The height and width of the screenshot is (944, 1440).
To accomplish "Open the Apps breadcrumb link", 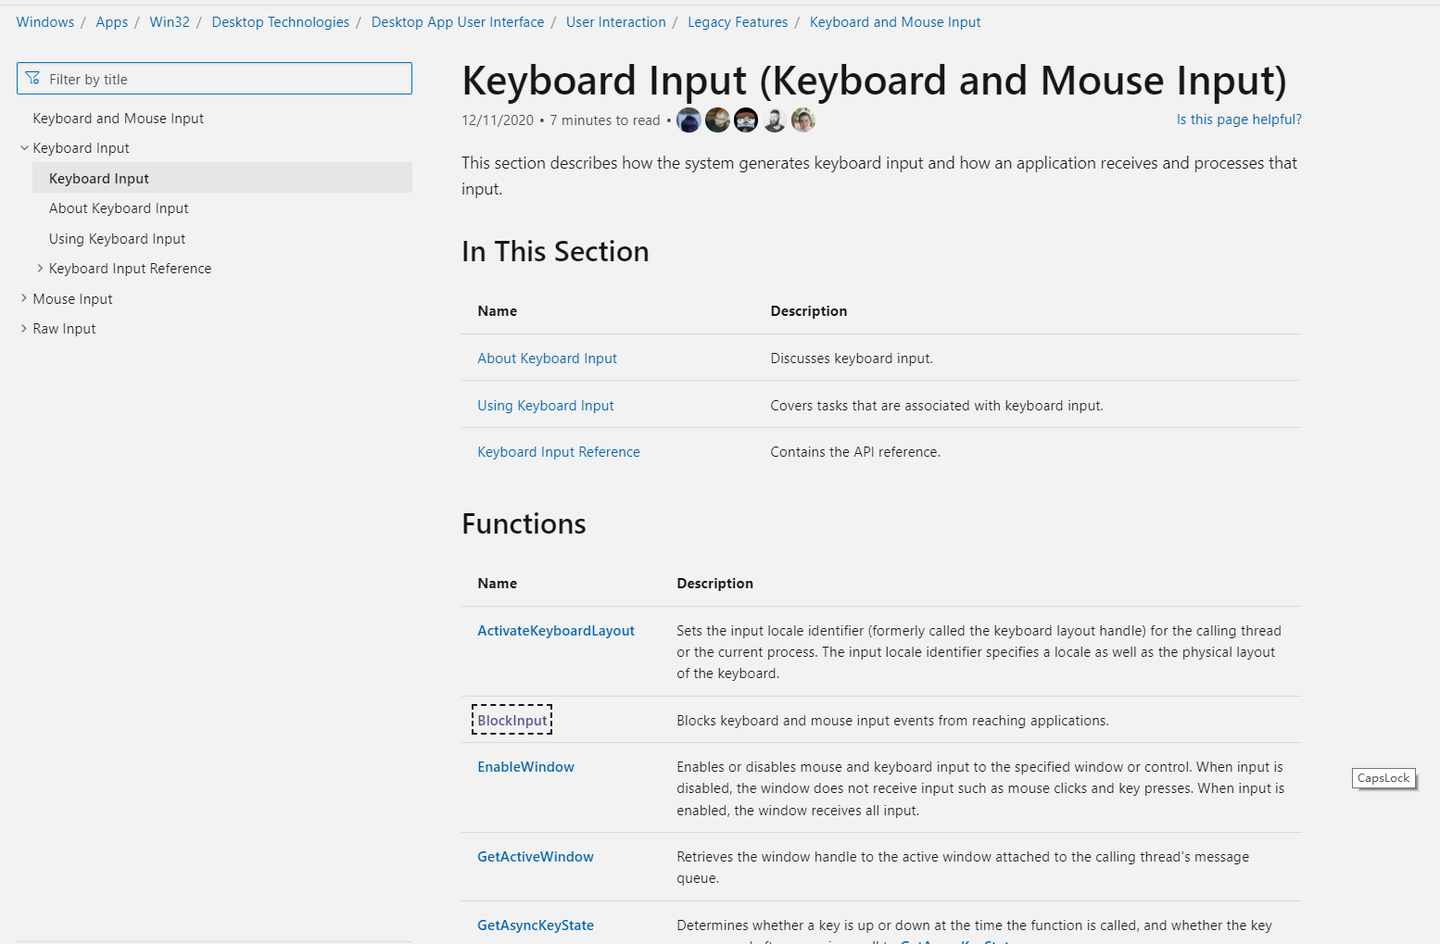I will (112, 22).
